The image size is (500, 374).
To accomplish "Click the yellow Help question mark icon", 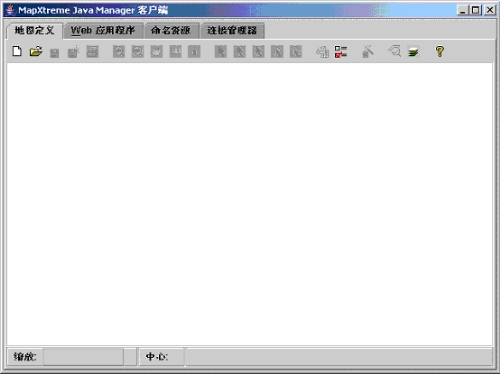I will pos(440,51).
